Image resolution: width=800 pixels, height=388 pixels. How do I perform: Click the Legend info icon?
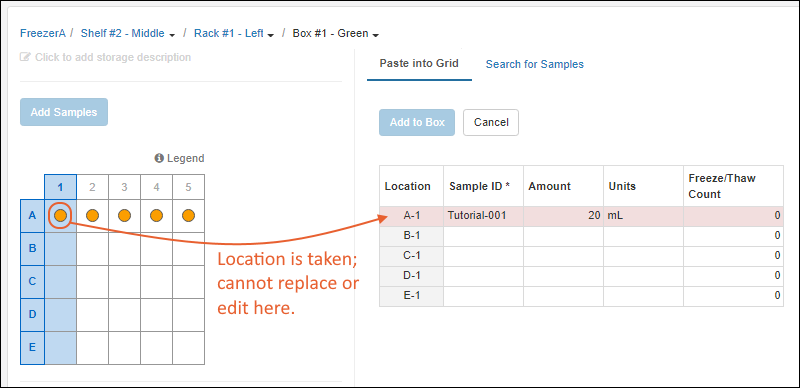pyautogui.click(x=159, y=158)
